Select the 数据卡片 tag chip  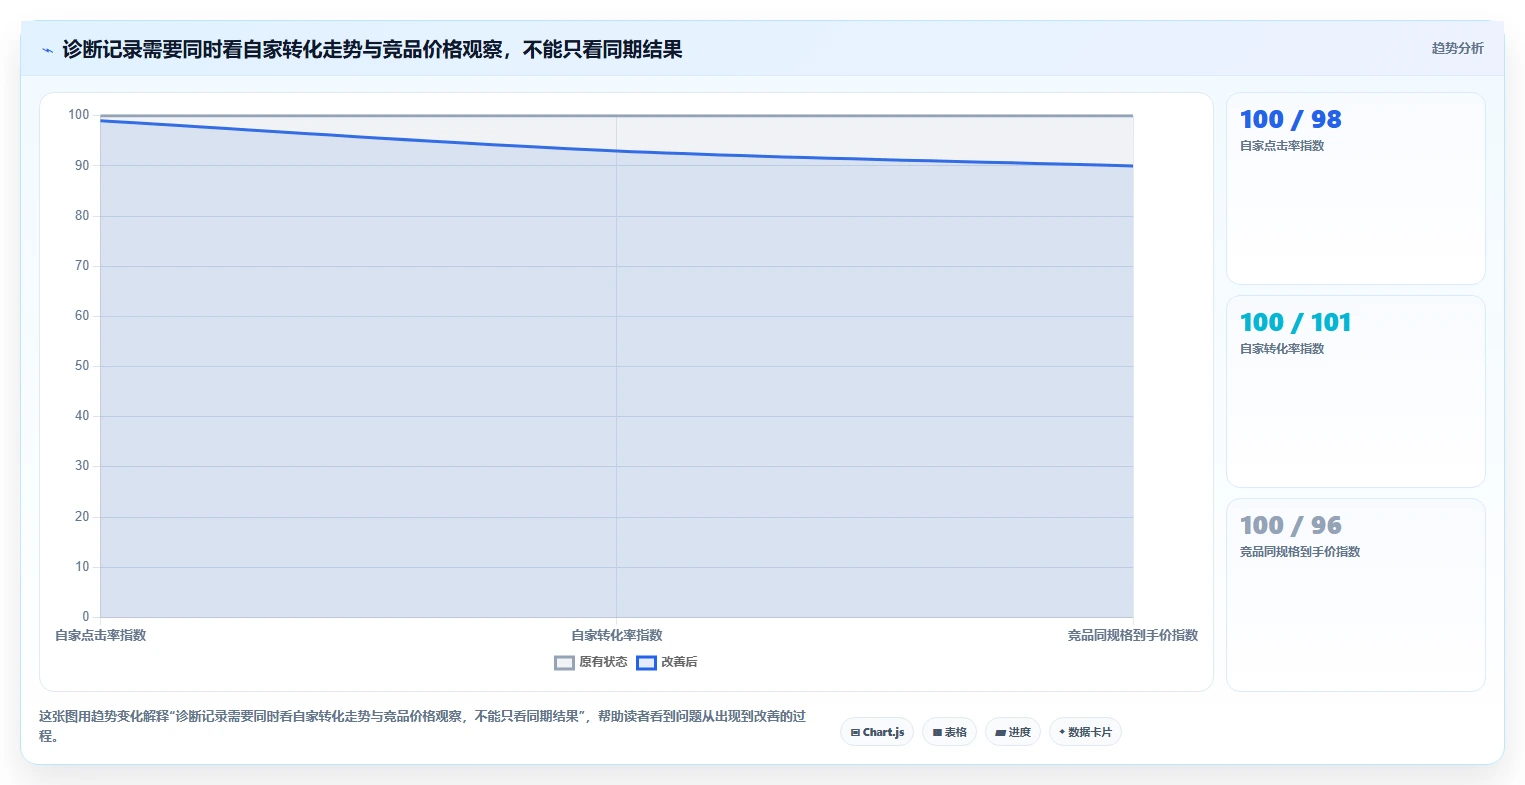1085,732
